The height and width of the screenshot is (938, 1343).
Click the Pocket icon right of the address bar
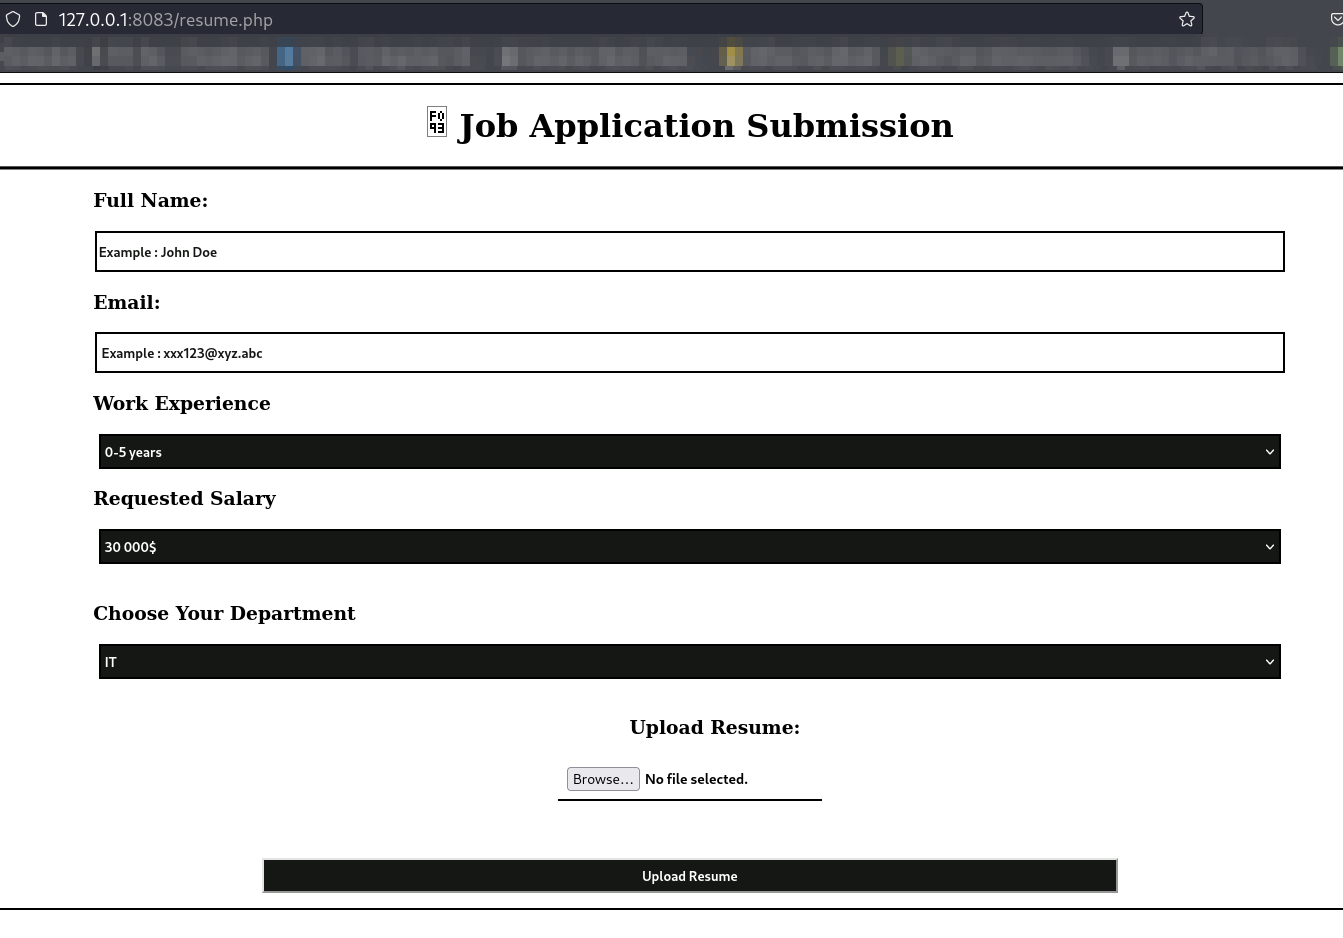1336,19
